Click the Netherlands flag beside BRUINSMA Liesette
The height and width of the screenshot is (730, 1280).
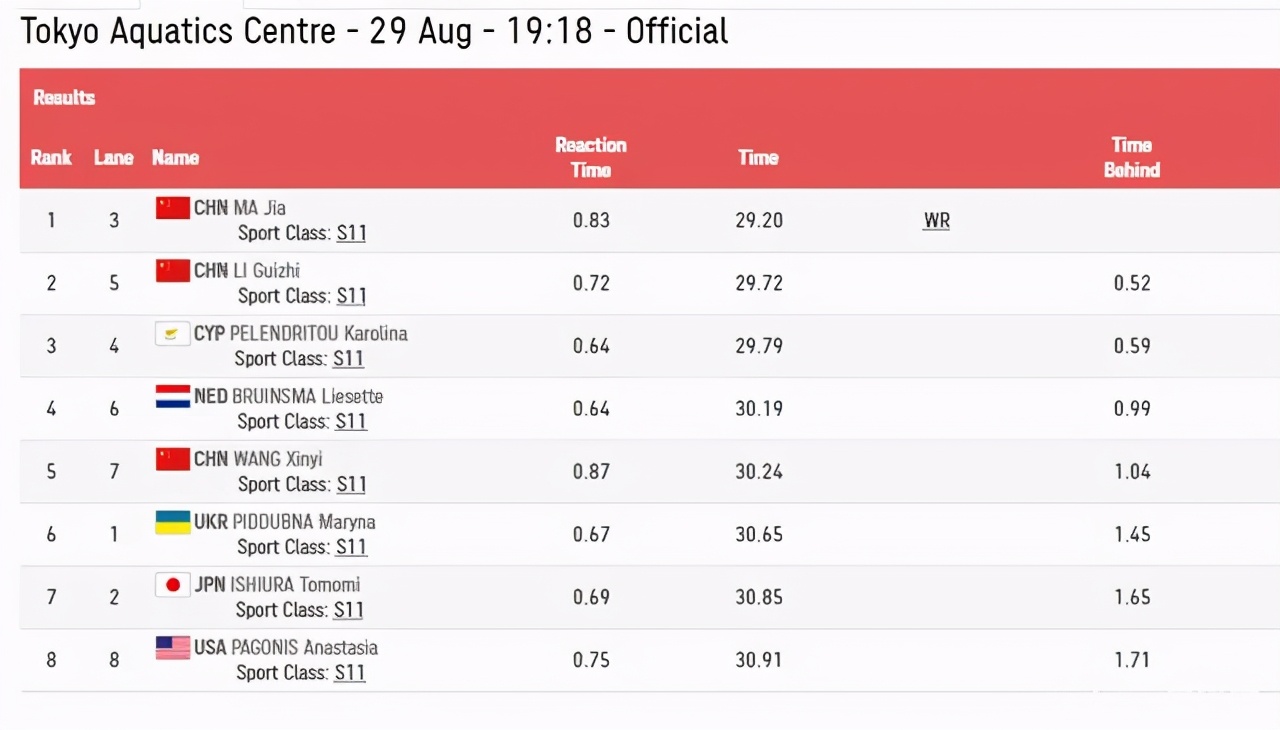click(172, 396)
